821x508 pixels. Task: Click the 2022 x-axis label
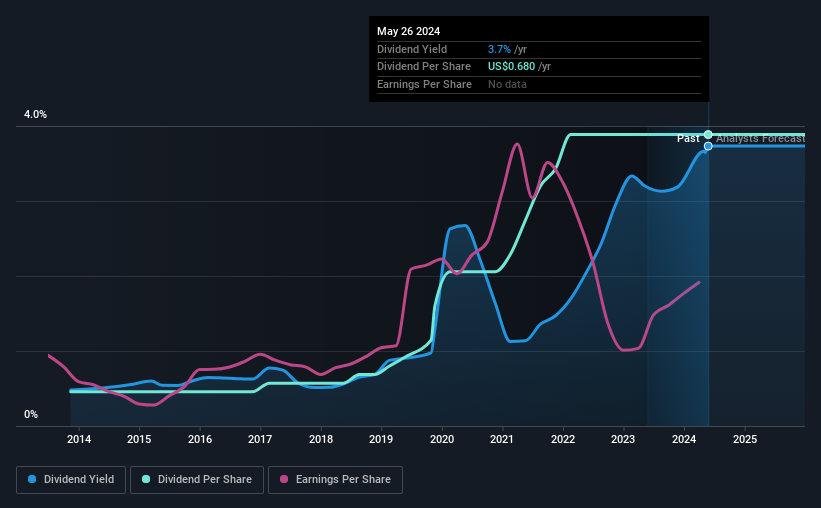tap(563, 439)
